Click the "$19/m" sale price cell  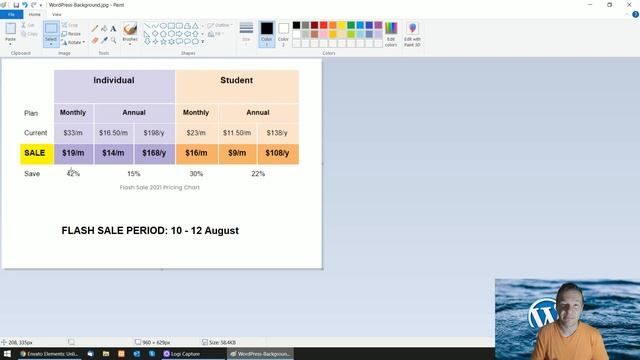73,153
